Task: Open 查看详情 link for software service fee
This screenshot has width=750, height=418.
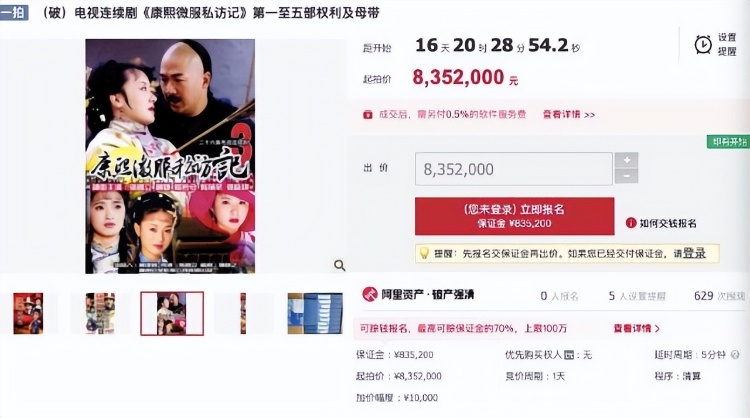Action: [x=568, y=115]
